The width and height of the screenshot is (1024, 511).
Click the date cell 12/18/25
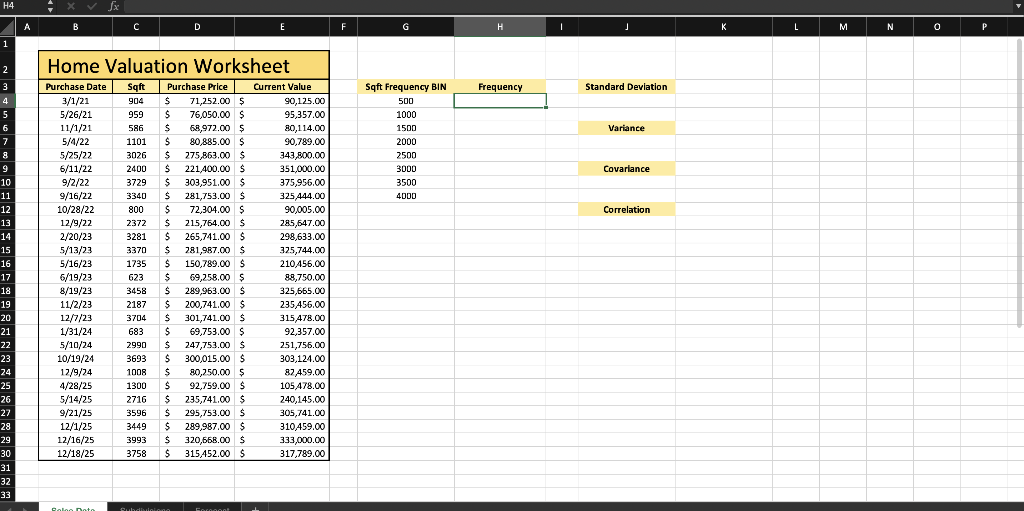coord(76,453)
